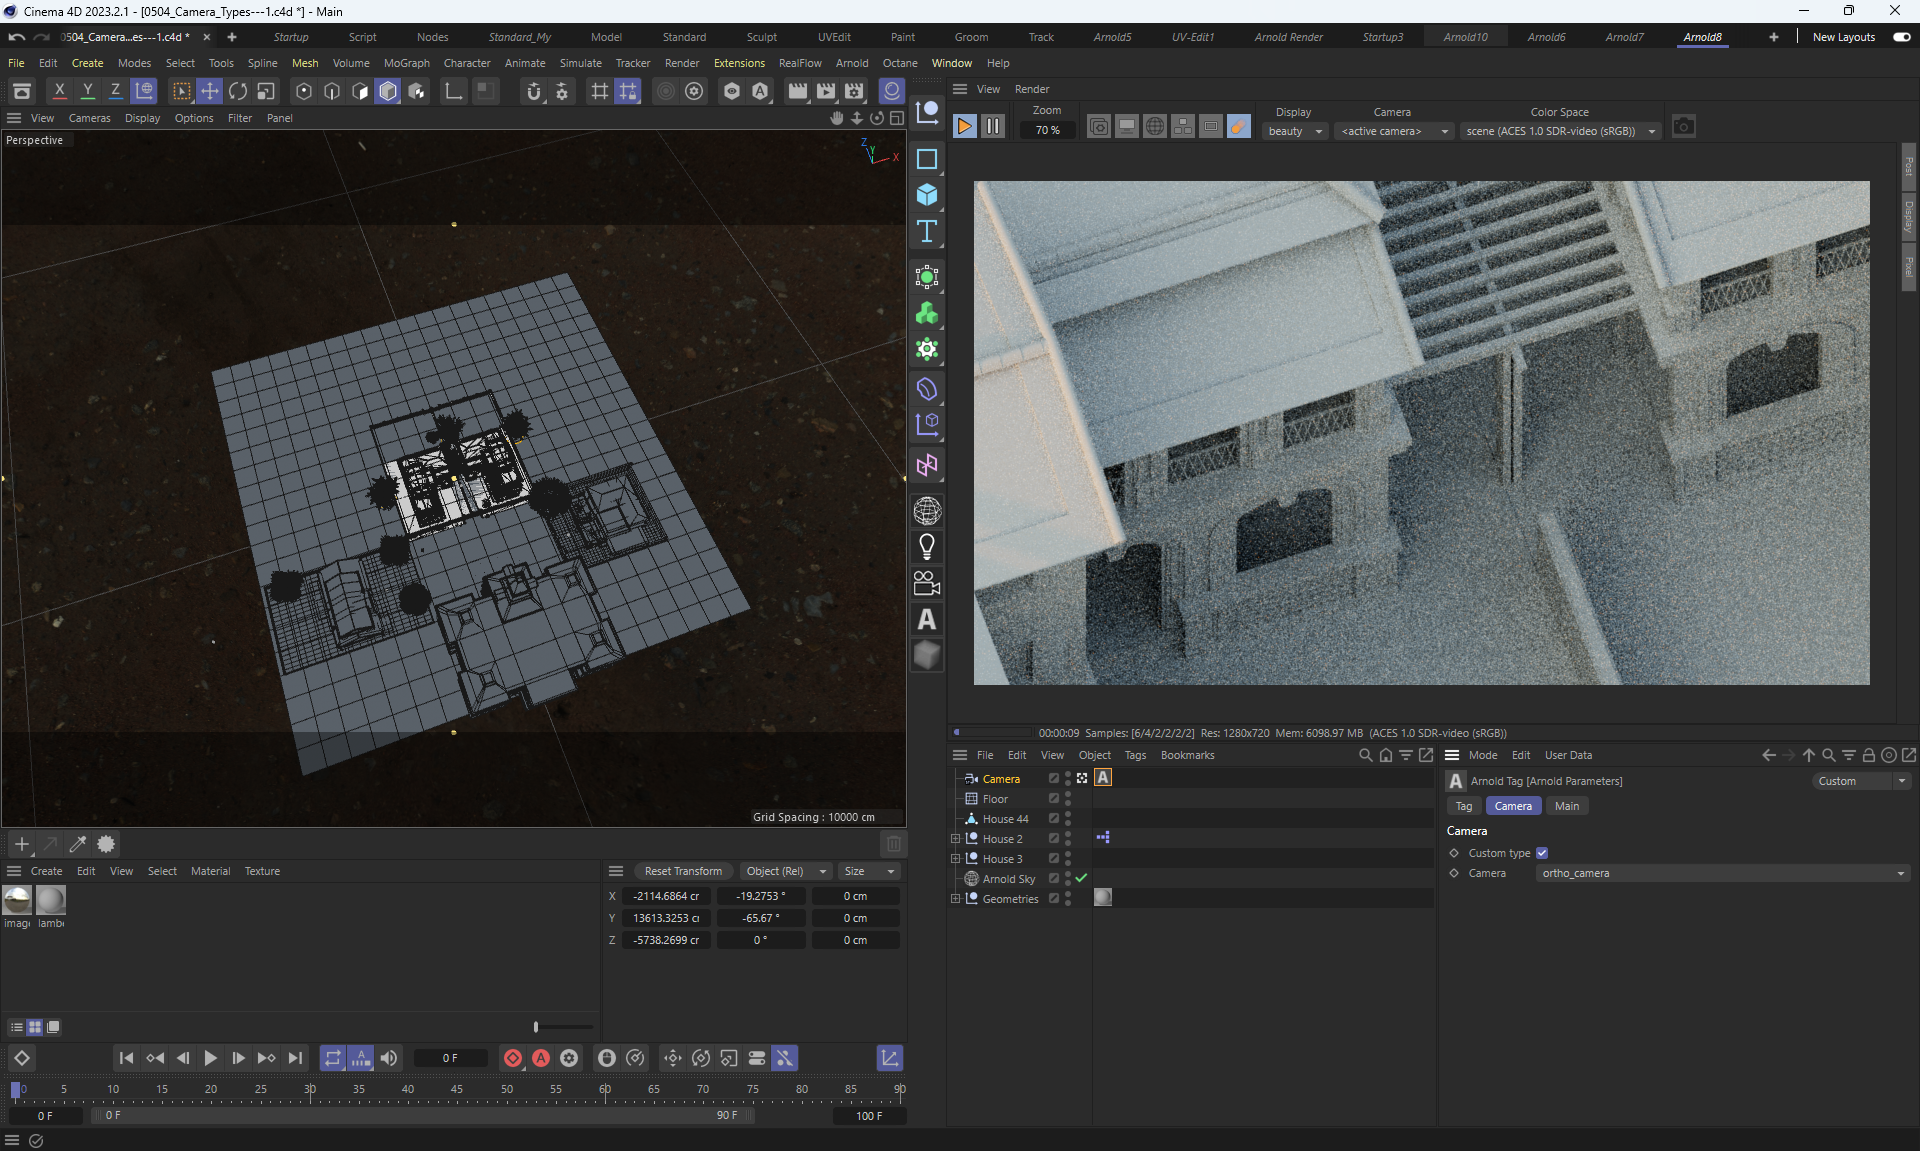The width and height of the screenshot is (1920, 1151).
Task: Select the Move tool in toolbar
Action: 209,91
